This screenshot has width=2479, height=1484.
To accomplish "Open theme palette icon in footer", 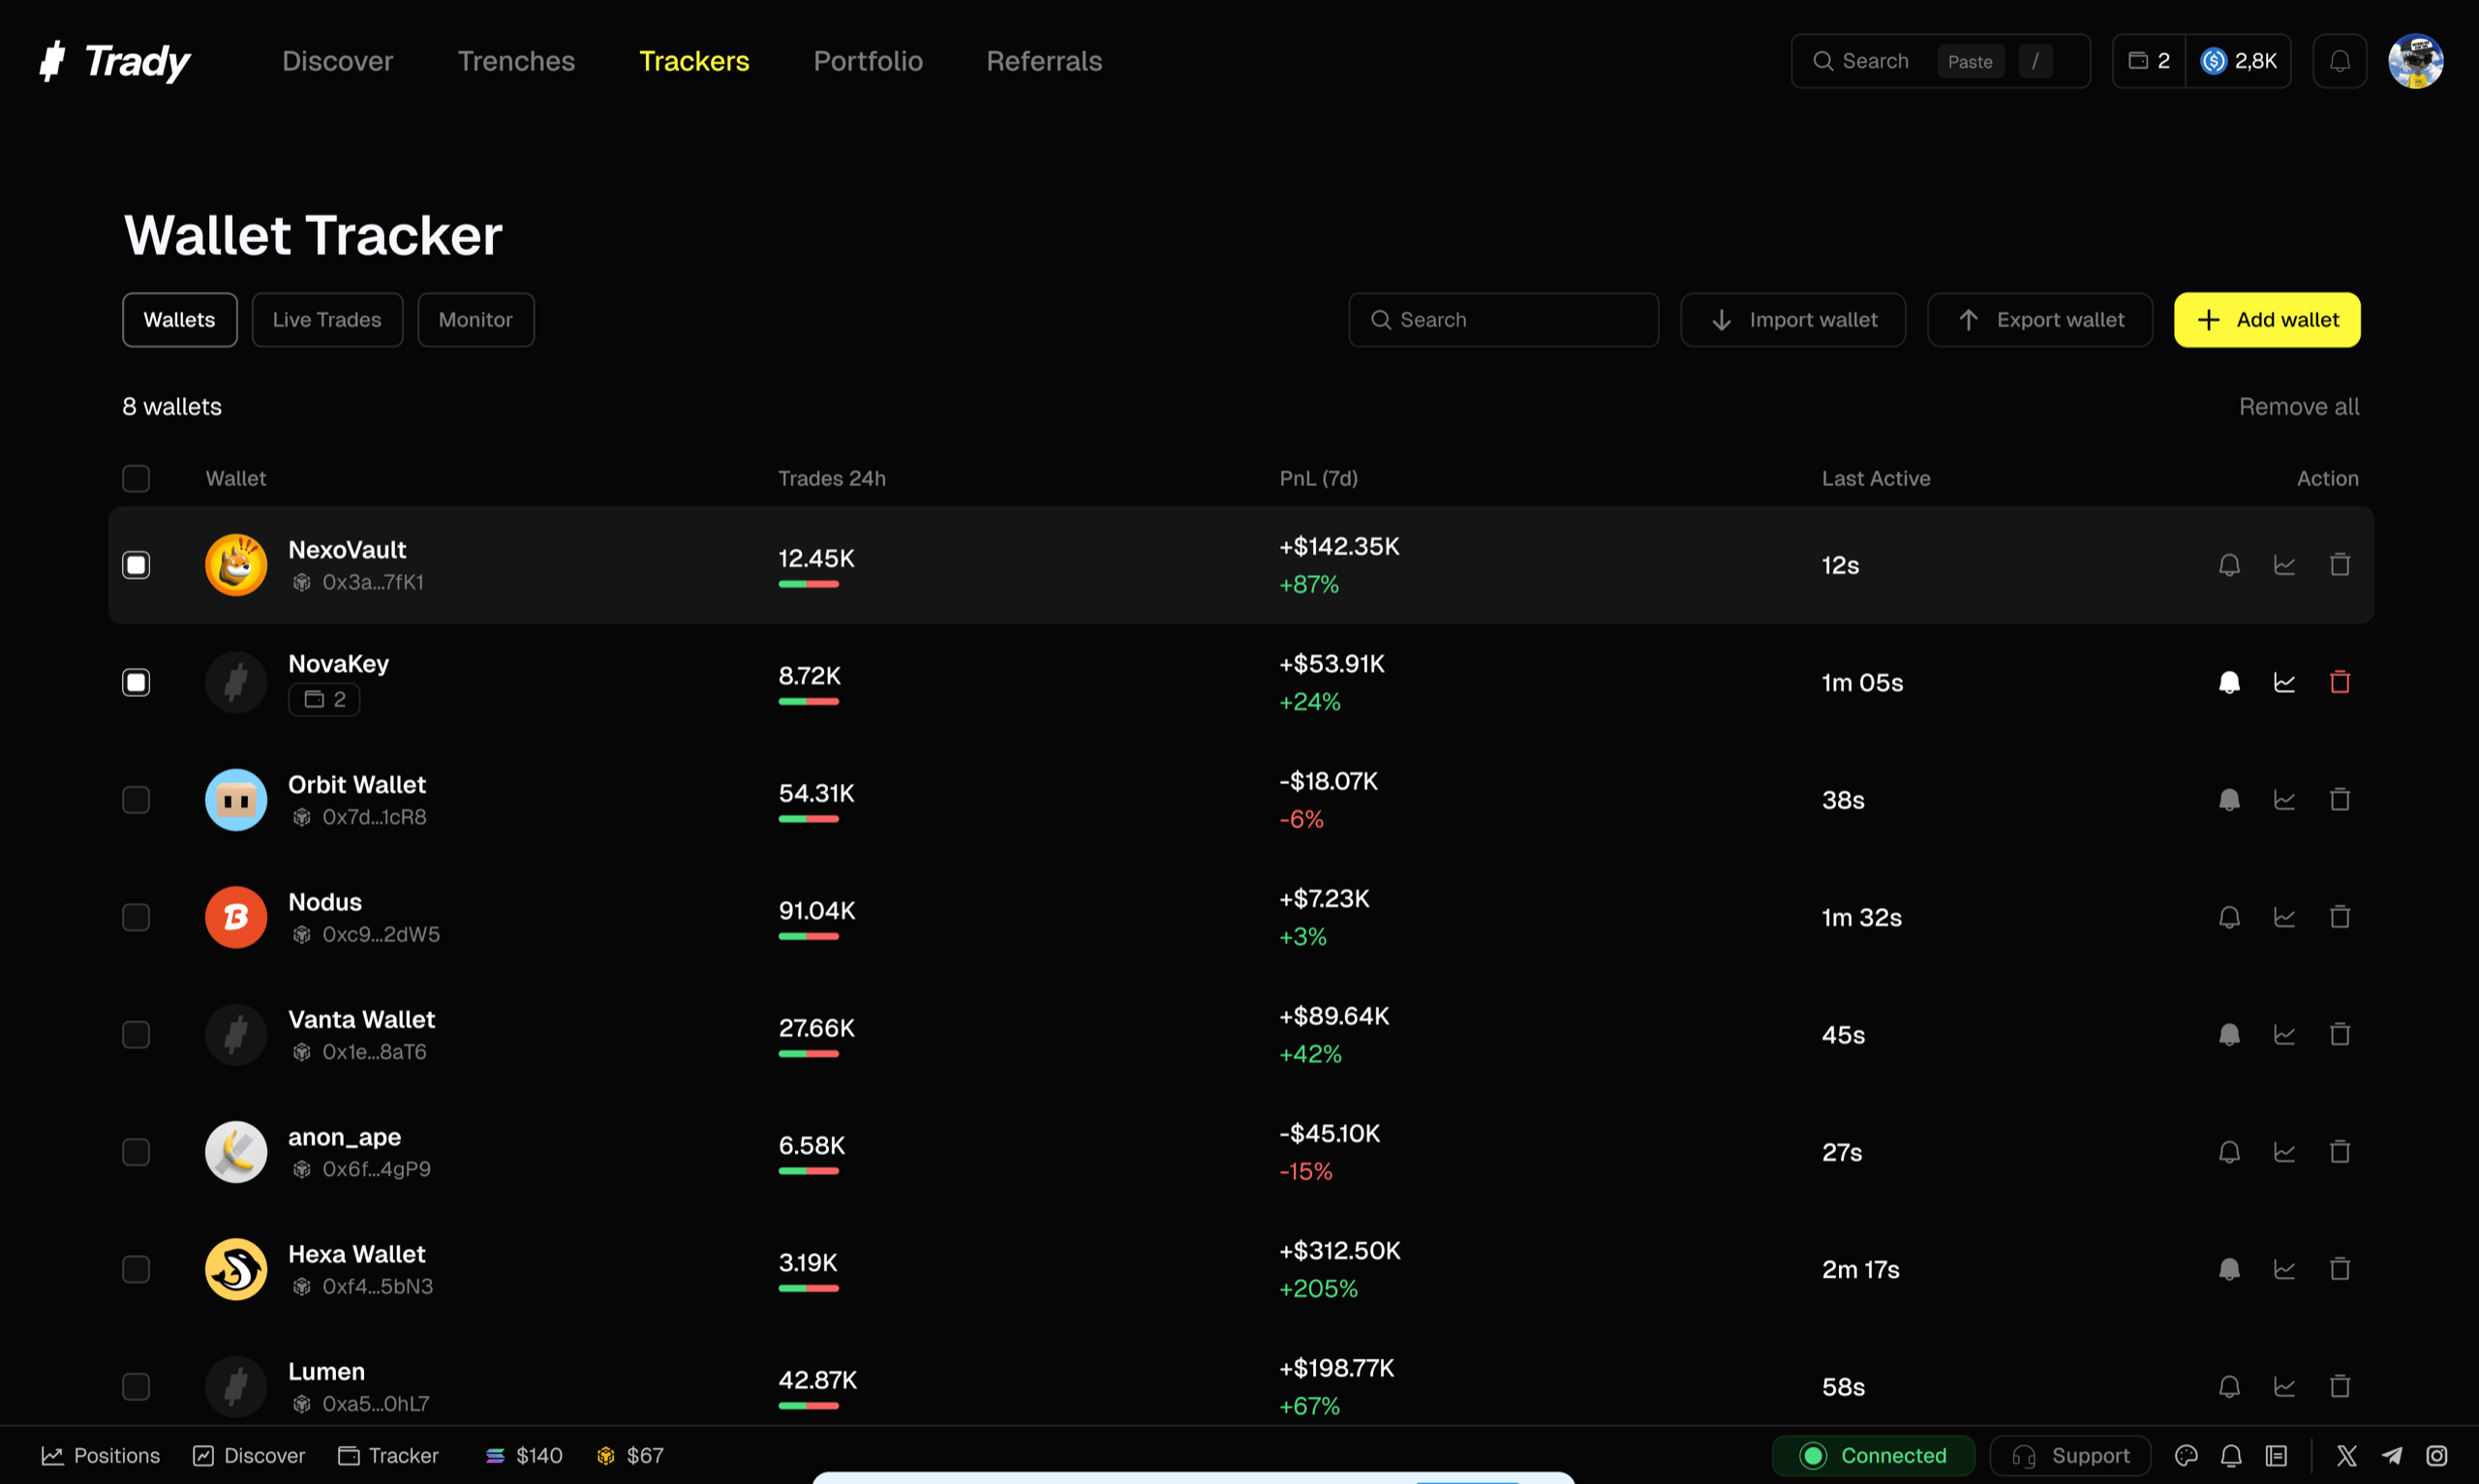I will click(x=2186, y=1456).
